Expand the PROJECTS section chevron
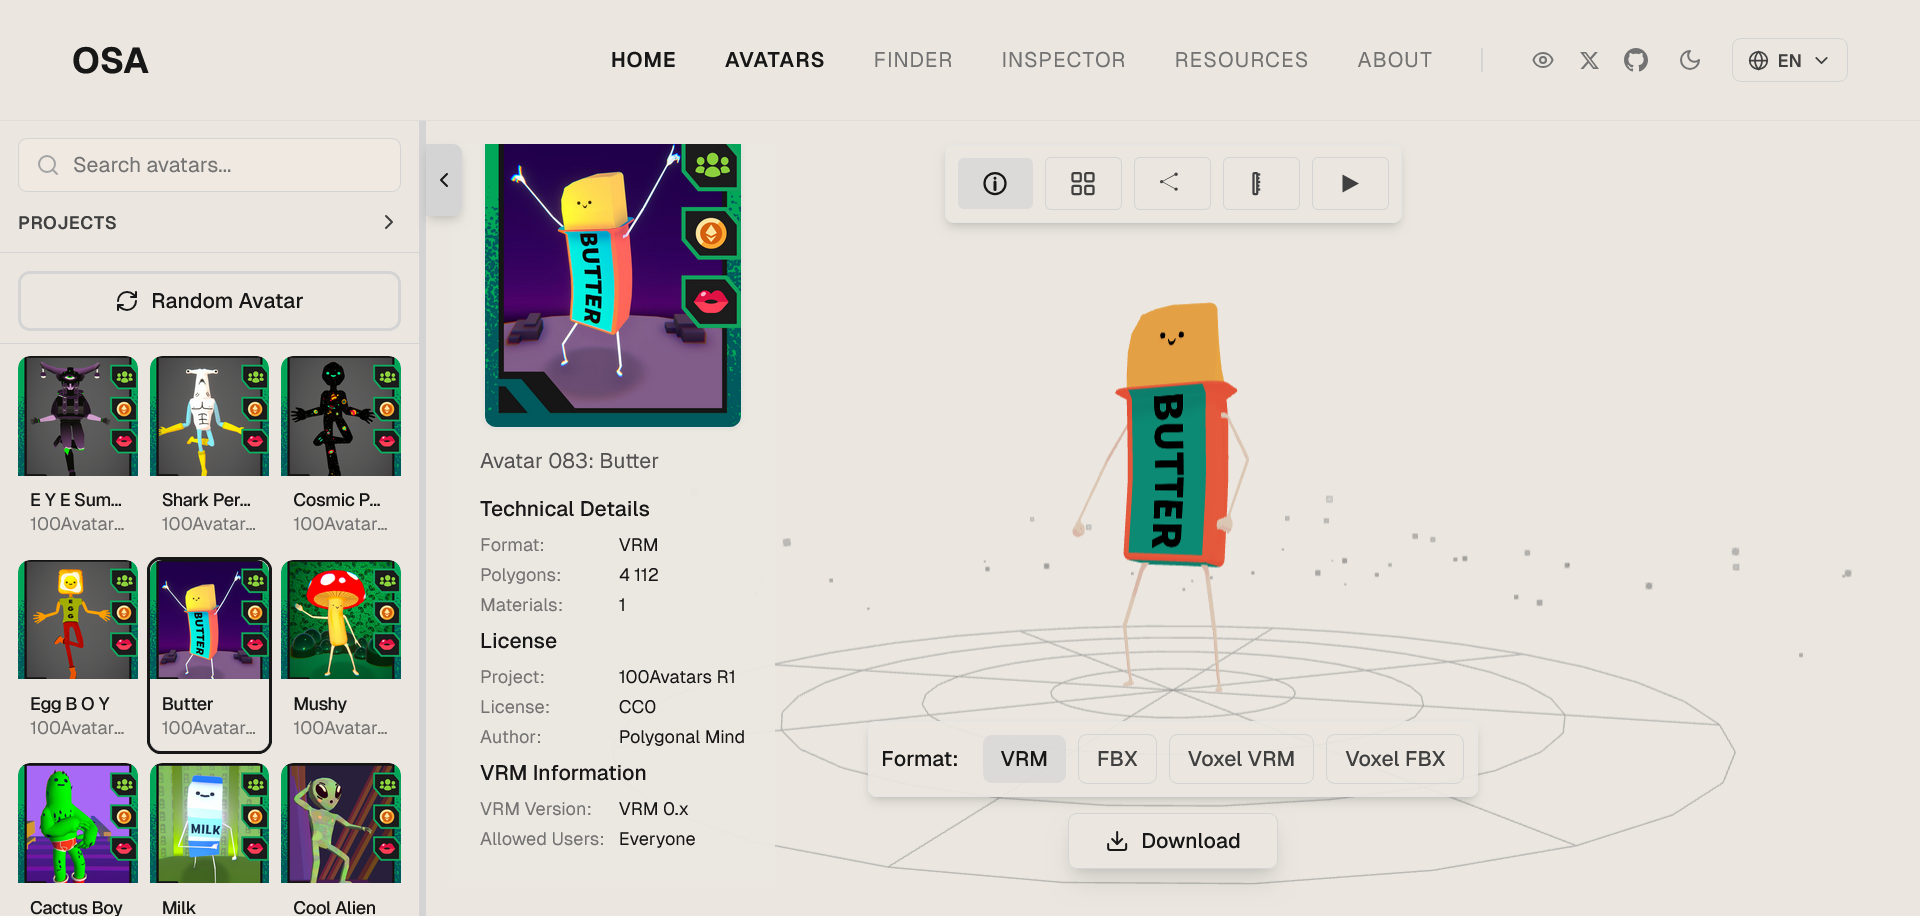Image resolution: width=1920 pixels, height=916 pixels. [389, 222]
